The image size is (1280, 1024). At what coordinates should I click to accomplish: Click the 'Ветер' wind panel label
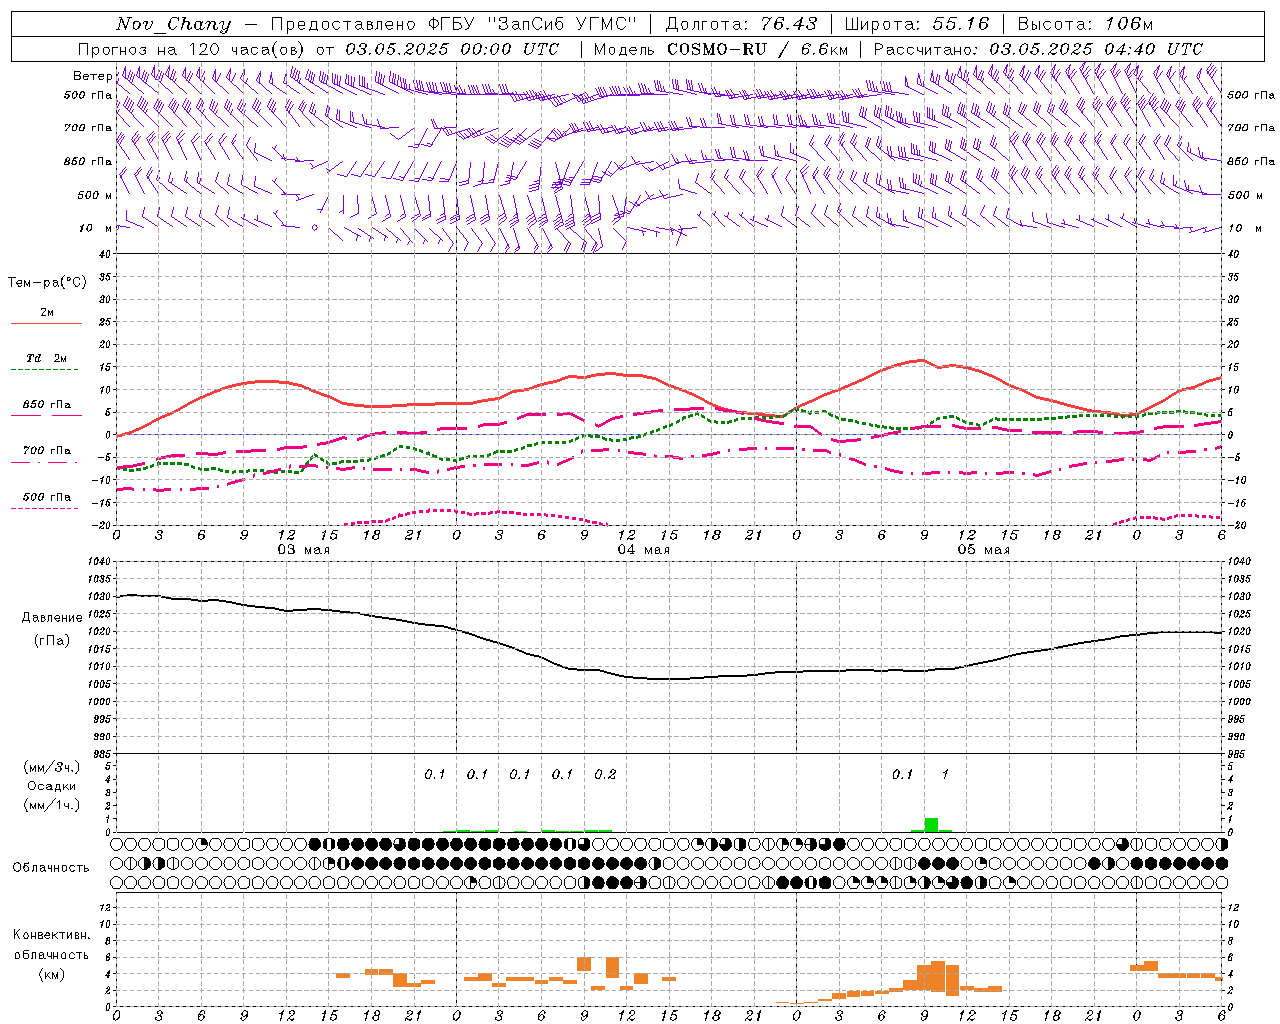[x=92, y=76]
